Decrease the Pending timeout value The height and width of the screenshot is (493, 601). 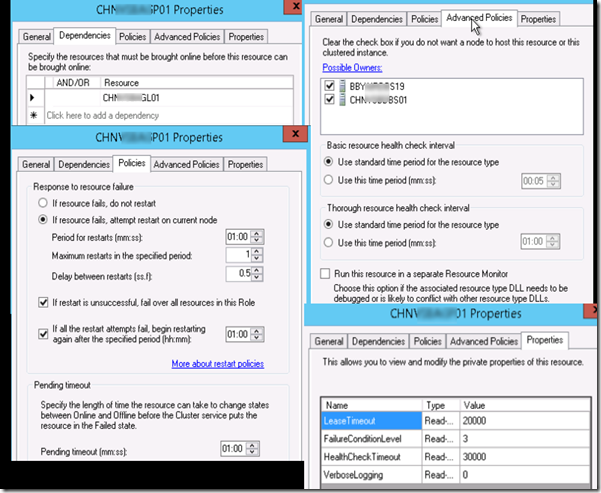pos(252,452)
